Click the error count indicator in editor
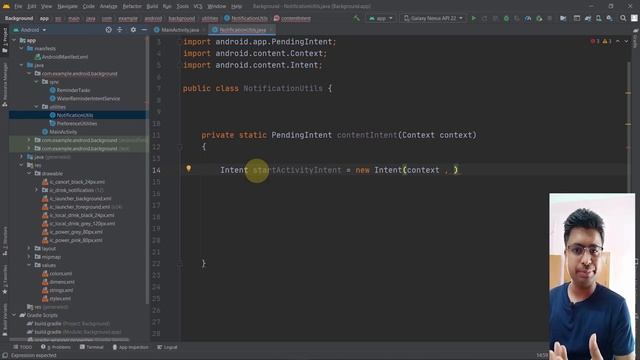 coord(595,41)
